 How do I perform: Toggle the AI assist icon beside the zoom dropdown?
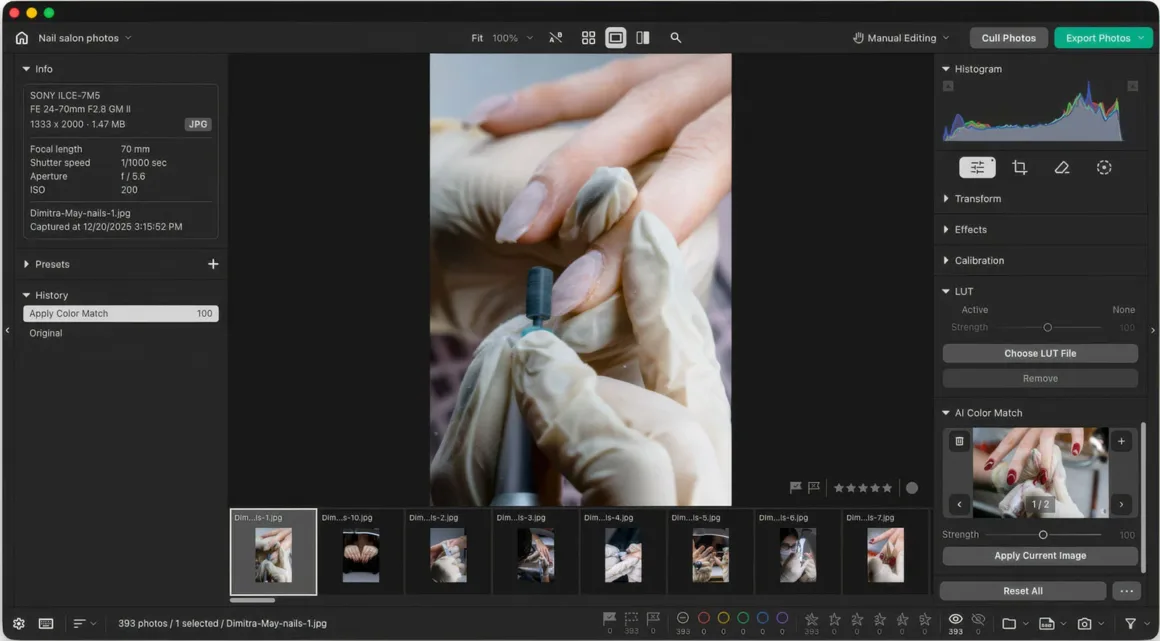click(x=556, y=38)
